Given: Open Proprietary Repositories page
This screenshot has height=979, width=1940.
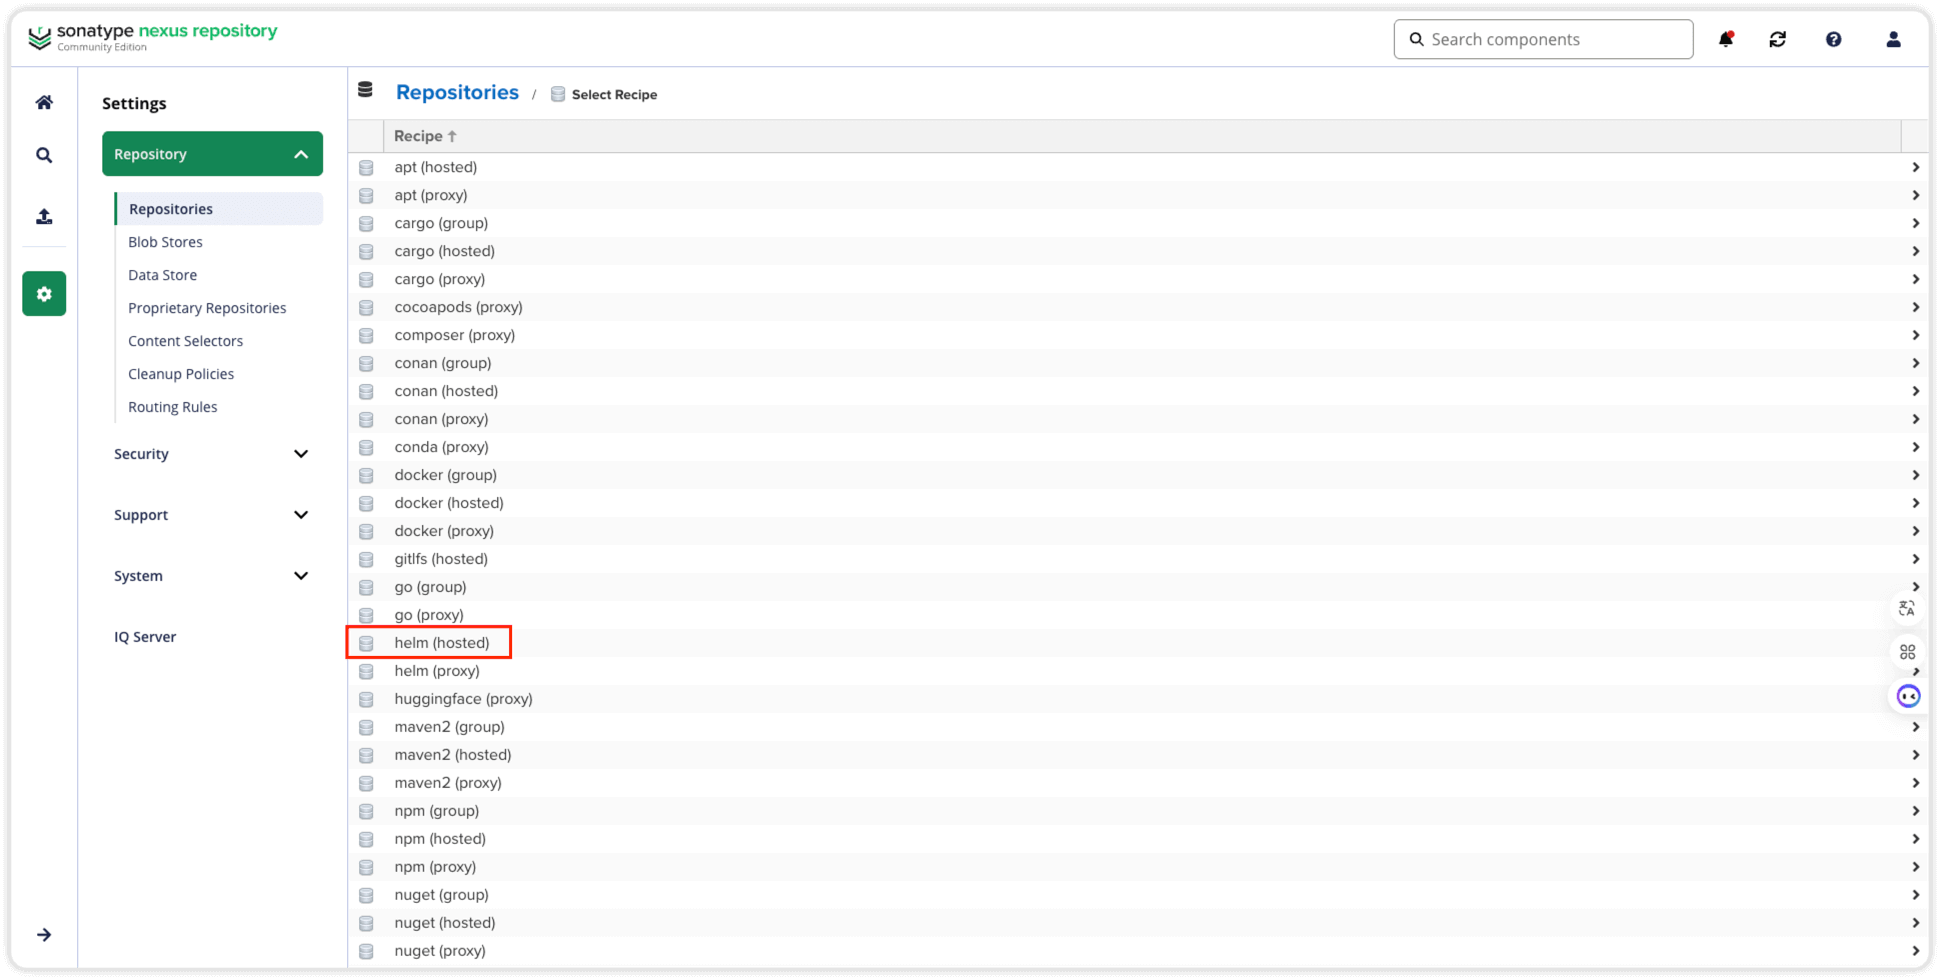Looking at the screenshot, I should tap(207, 308).
